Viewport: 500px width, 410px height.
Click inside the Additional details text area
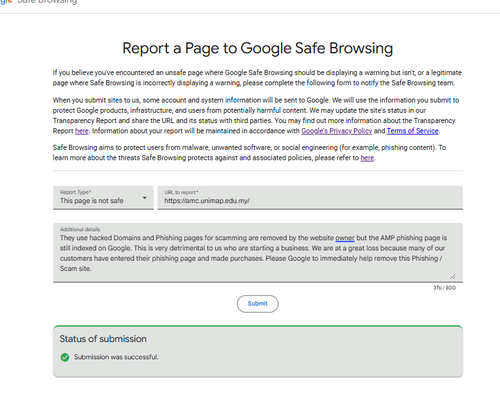pyautogui.click(x=258, y=253)
